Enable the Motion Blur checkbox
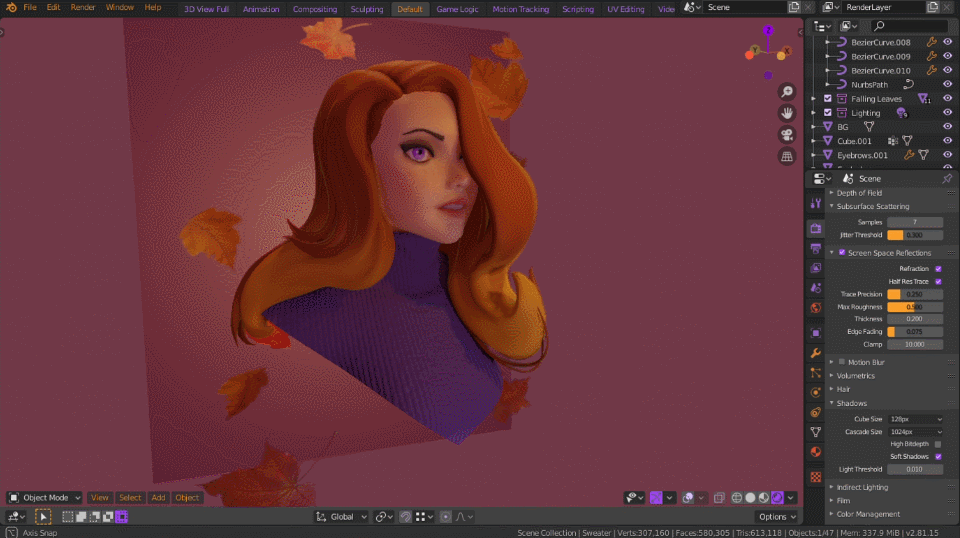Image resolution: width=960 pixels, height=538 pixels. (x=842, y=362)
